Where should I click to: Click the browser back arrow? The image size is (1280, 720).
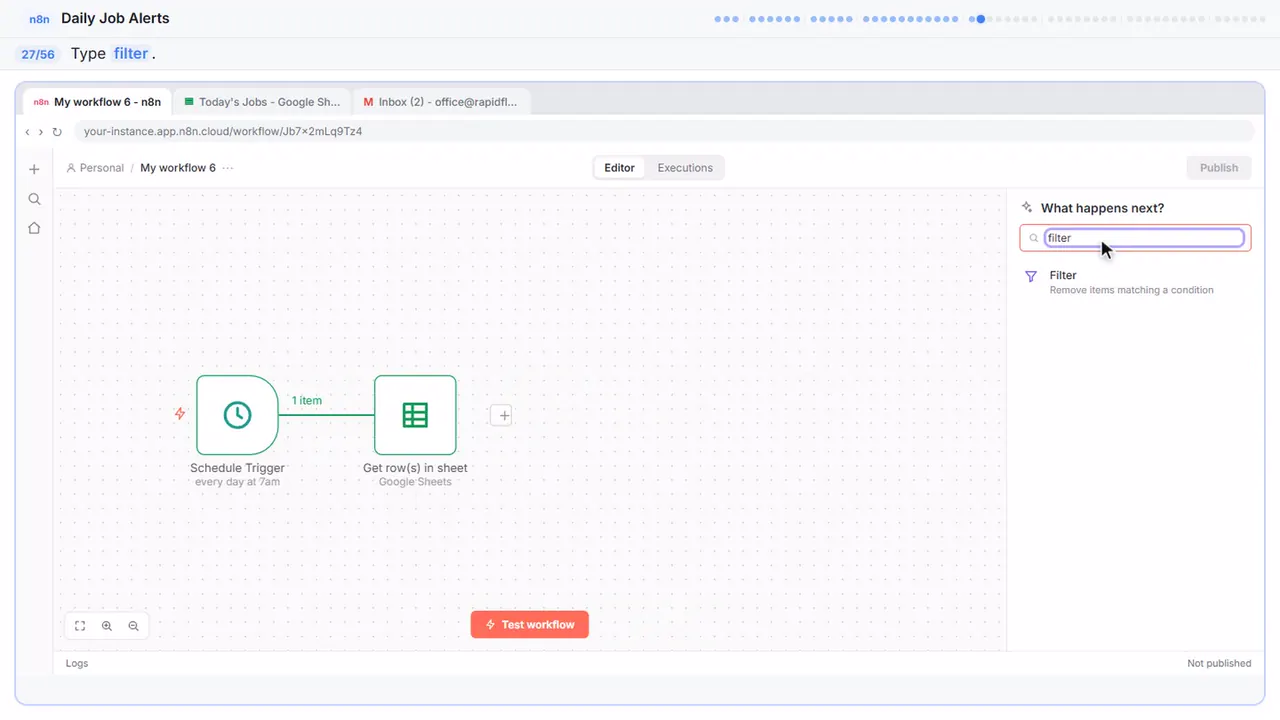(x=27, y=132)
